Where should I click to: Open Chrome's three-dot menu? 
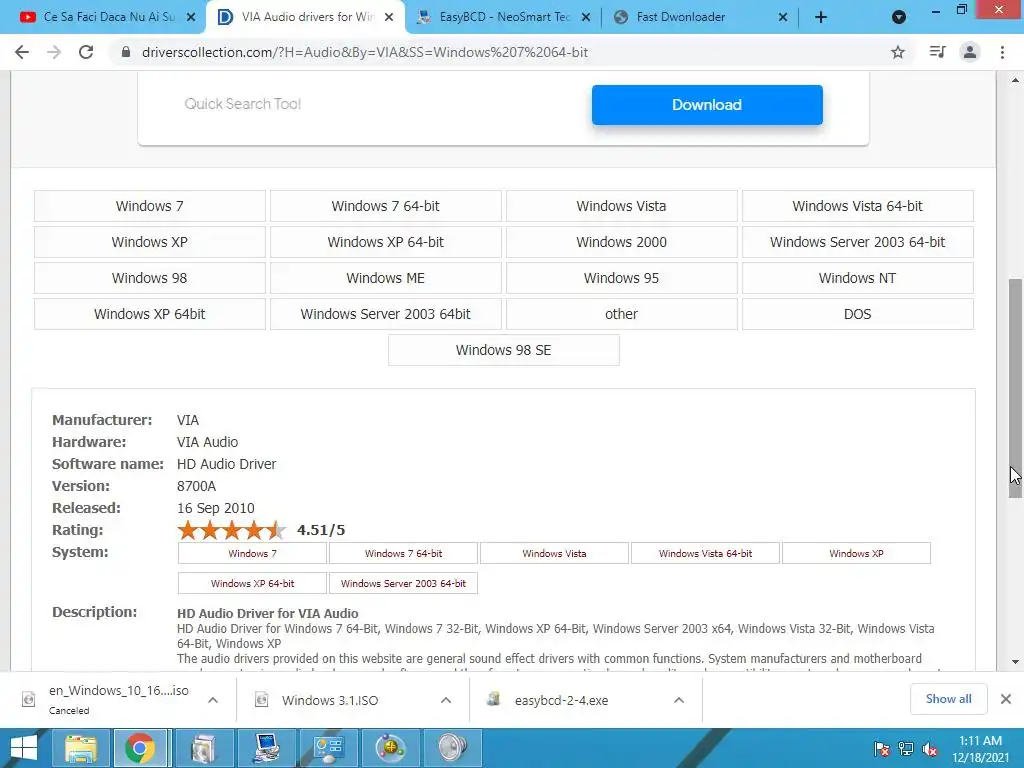1002,52
